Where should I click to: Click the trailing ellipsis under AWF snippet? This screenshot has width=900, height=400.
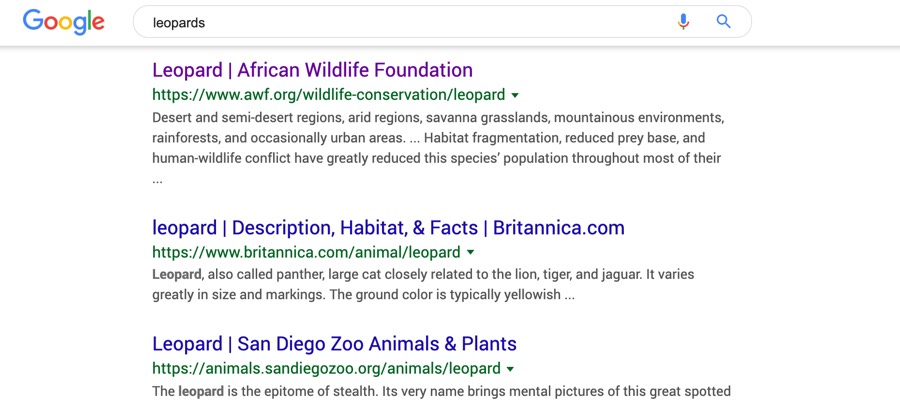click(x=157, y=180)
